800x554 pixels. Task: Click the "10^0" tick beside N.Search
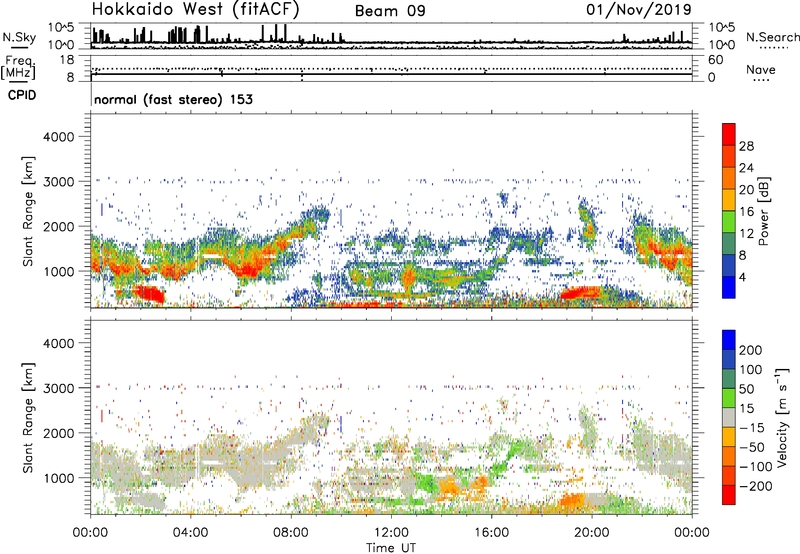pyautogui.click(x=722, y=45)
